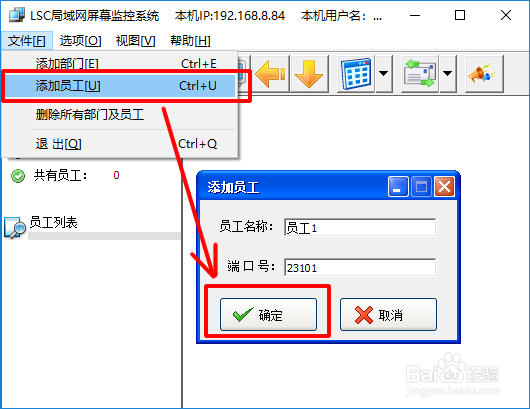Confirm with the 确定 button
This screenshot has height=409, width=530.
click(x=268, y=315)
